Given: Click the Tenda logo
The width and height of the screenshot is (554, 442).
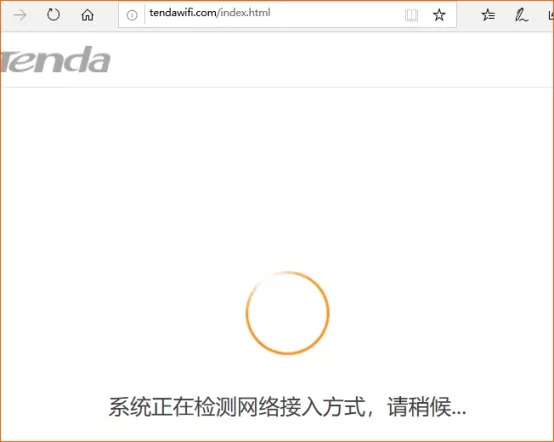Looking at the screenshot, I should click(x=55, y=59).
